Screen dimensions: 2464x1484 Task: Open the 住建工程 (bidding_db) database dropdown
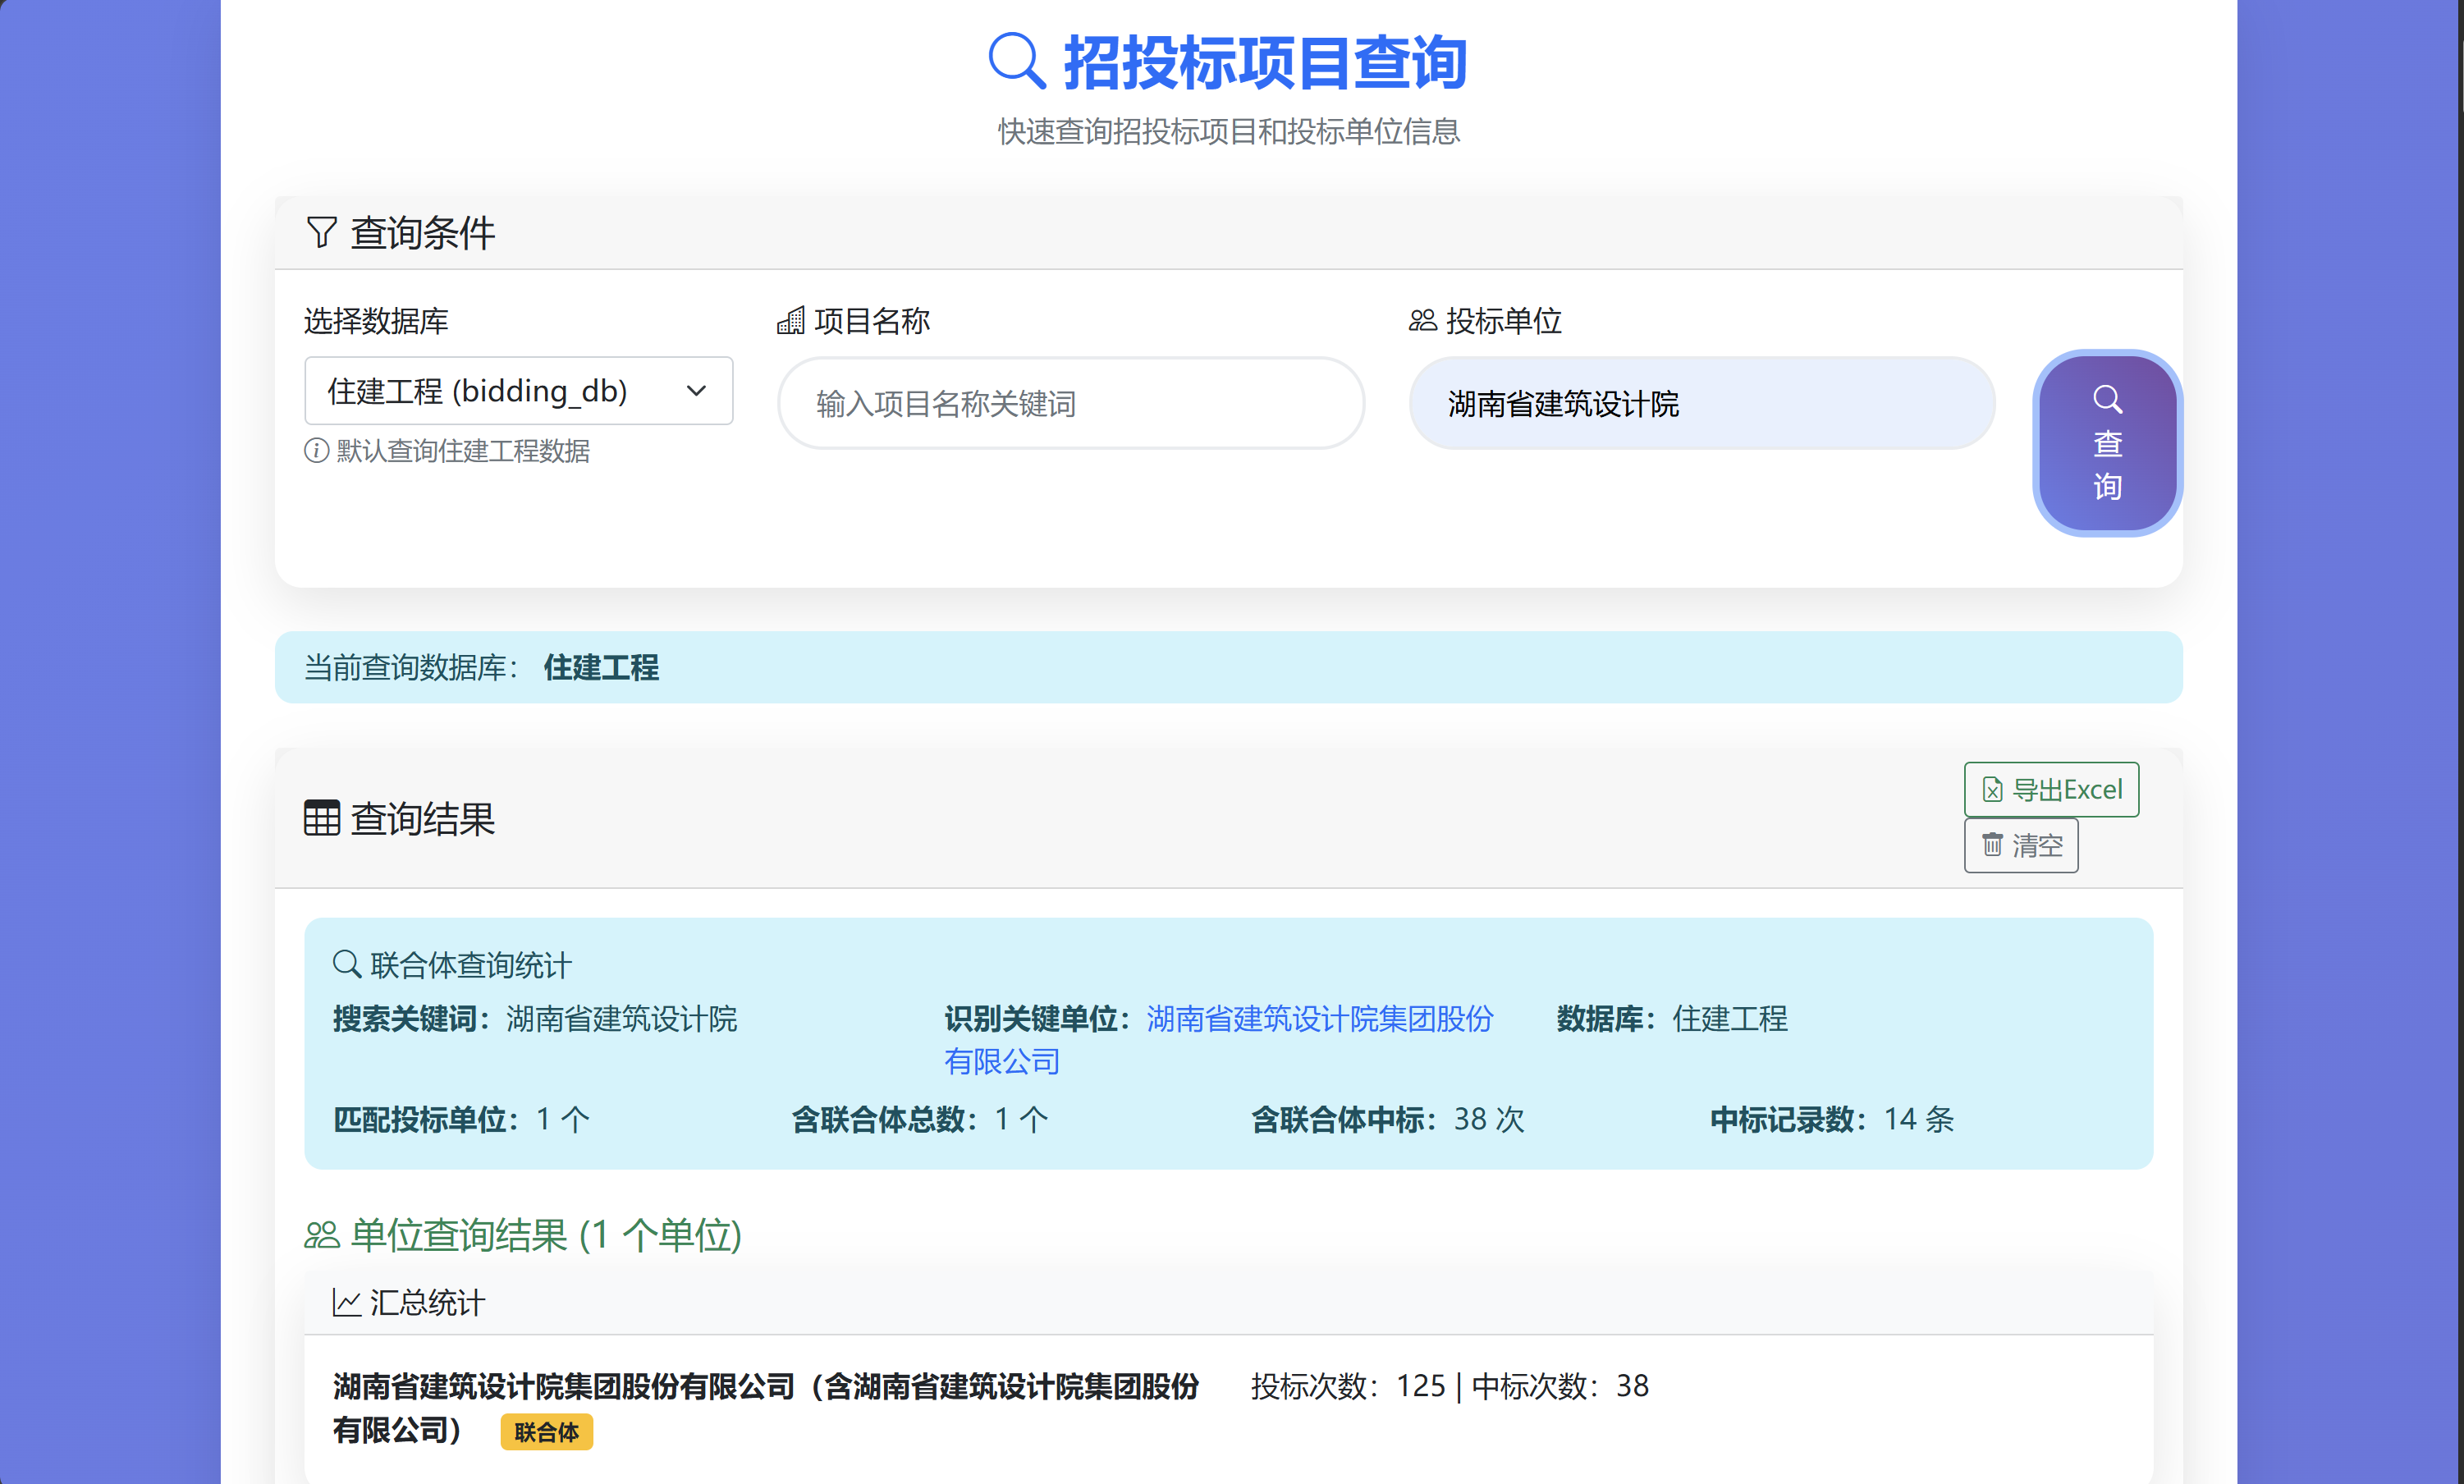(518, 391)
